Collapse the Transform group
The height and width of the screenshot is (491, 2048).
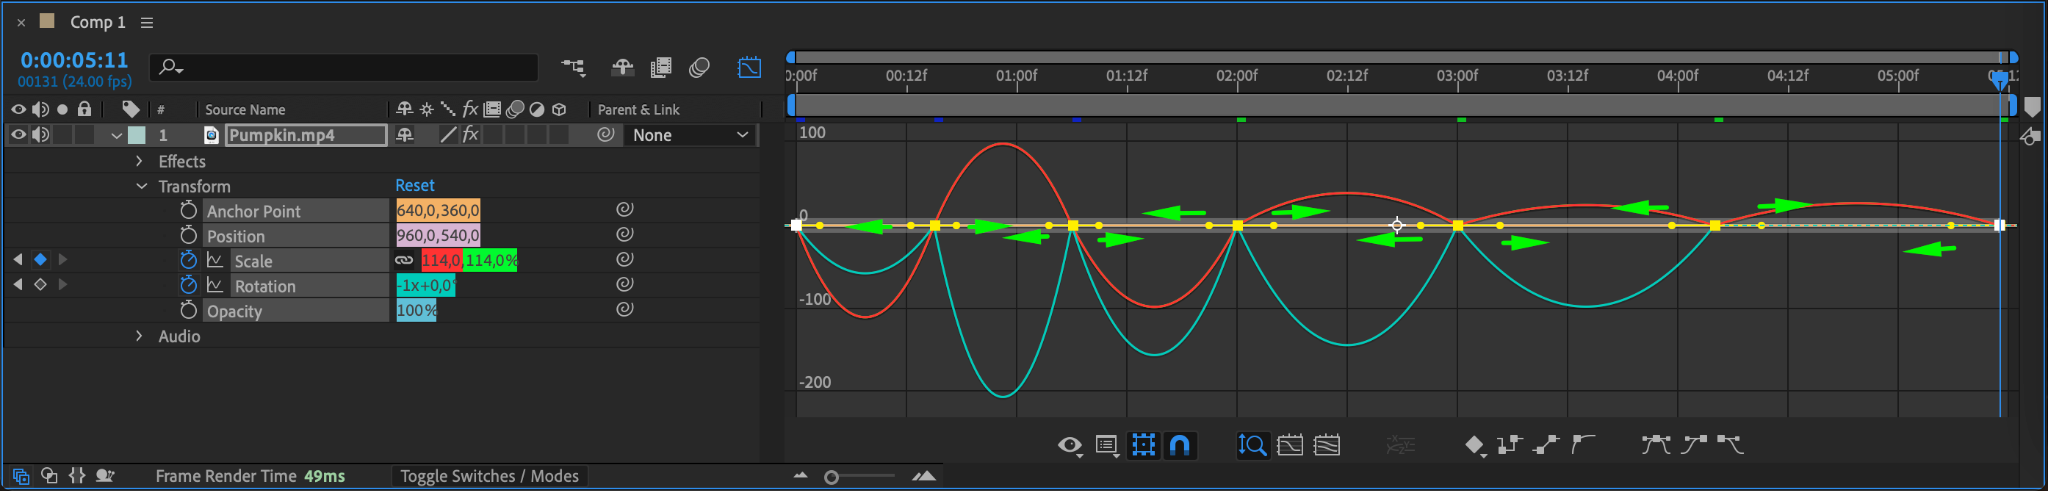[140, 186]
